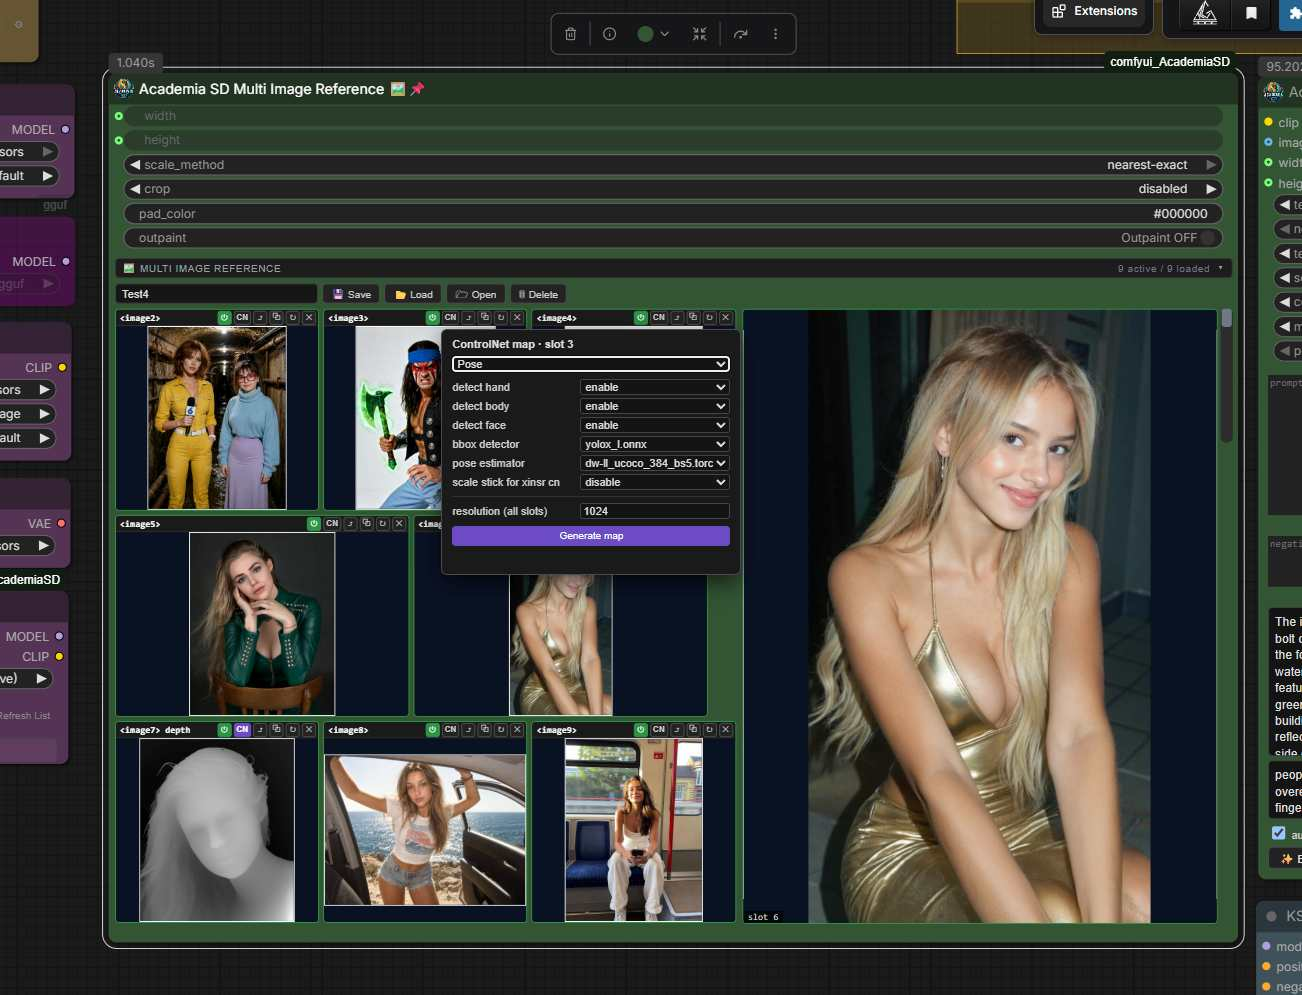
Task: Click the Academia logo icon in top bar
Action: tap(1205, 13)
